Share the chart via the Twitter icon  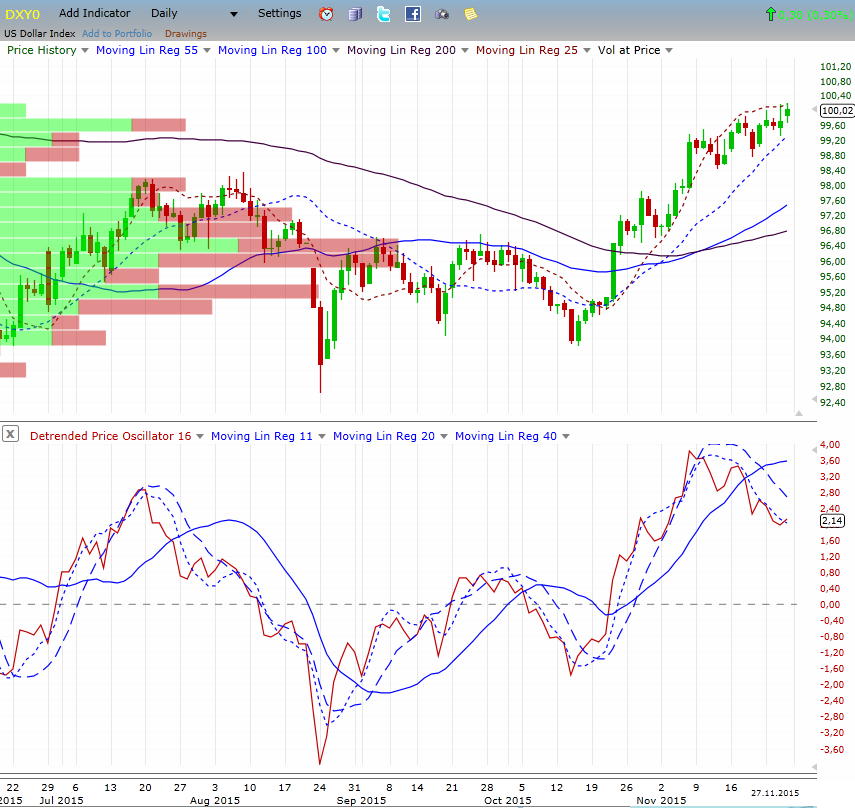point(382,13)
